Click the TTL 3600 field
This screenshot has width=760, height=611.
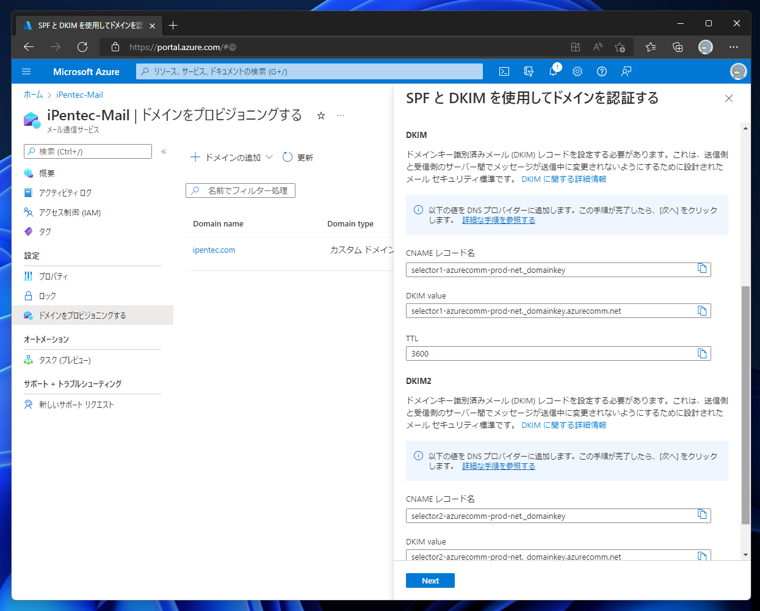(x=558, y=354)
